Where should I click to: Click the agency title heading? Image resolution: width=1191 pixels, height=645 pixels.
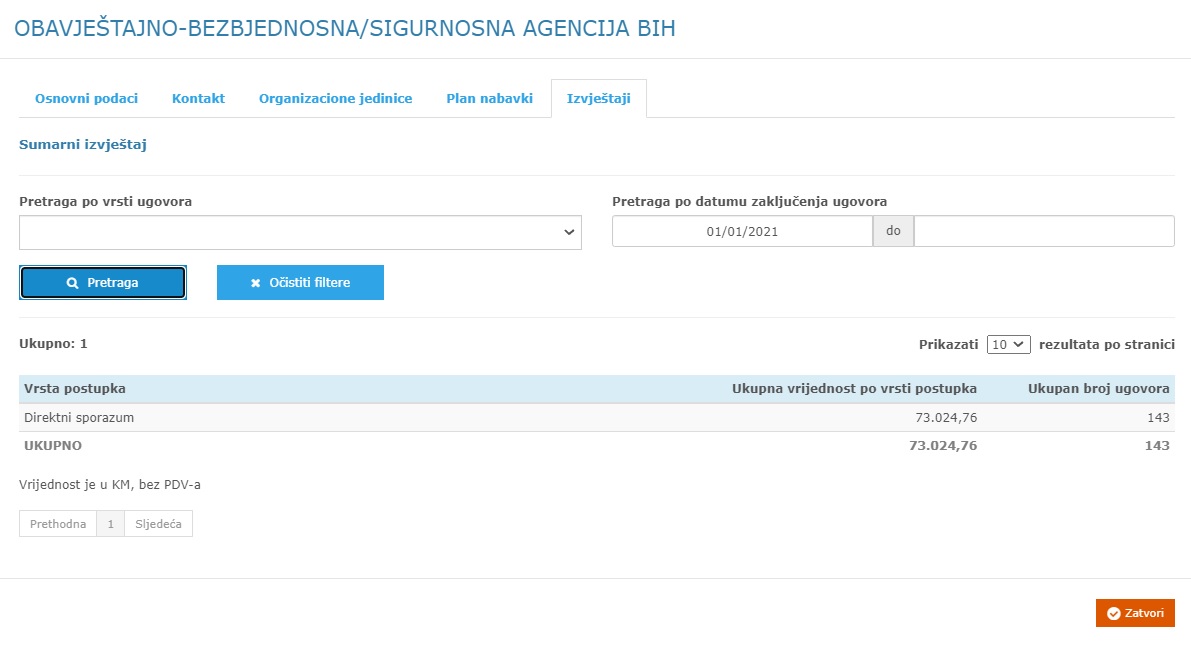[345, 28]
